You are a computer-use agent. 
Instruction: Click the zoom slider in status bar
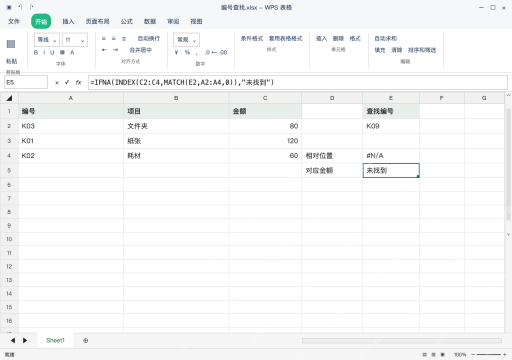coord(489,355)
